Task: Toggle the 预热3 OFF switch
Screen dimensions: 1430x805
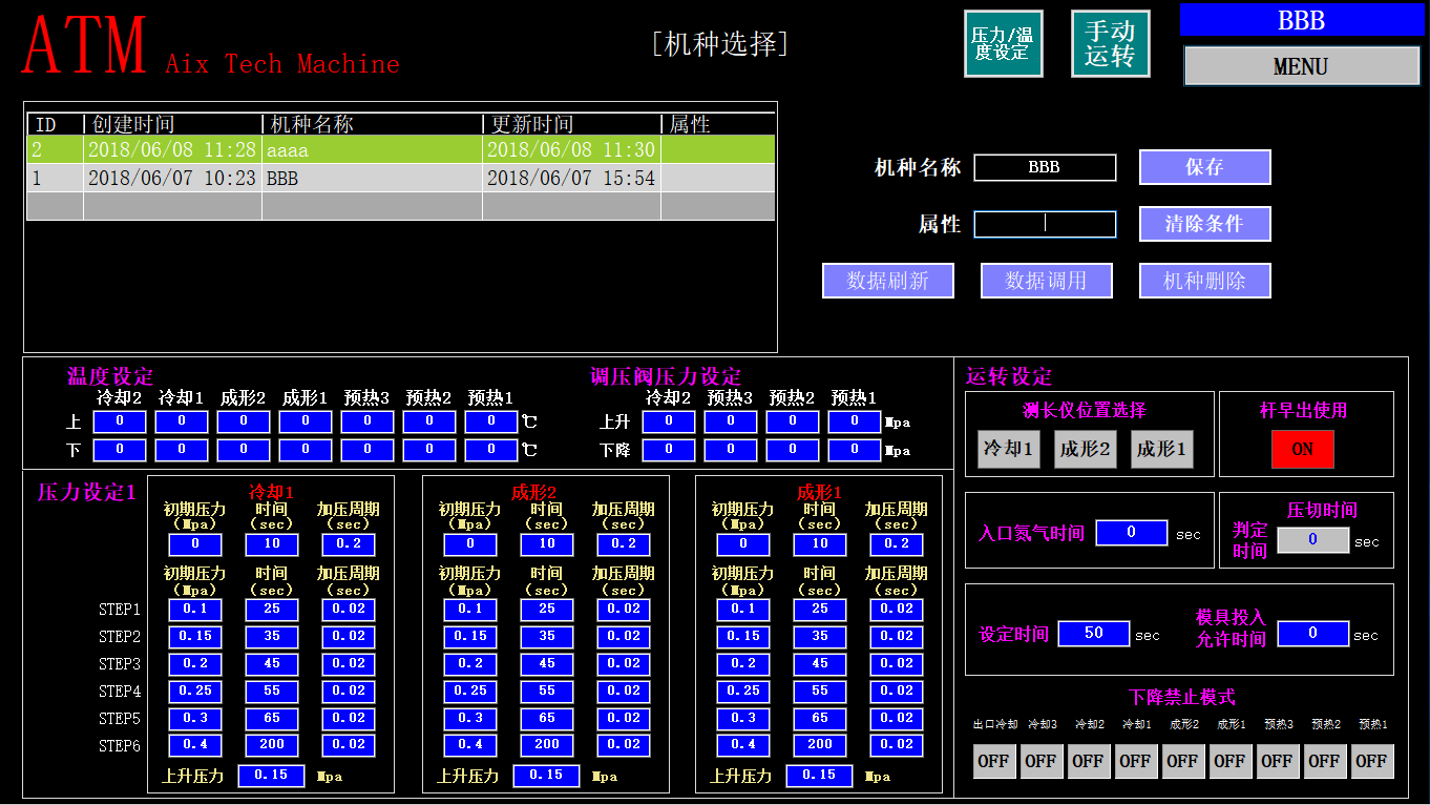Action: tap(1280, 760)
